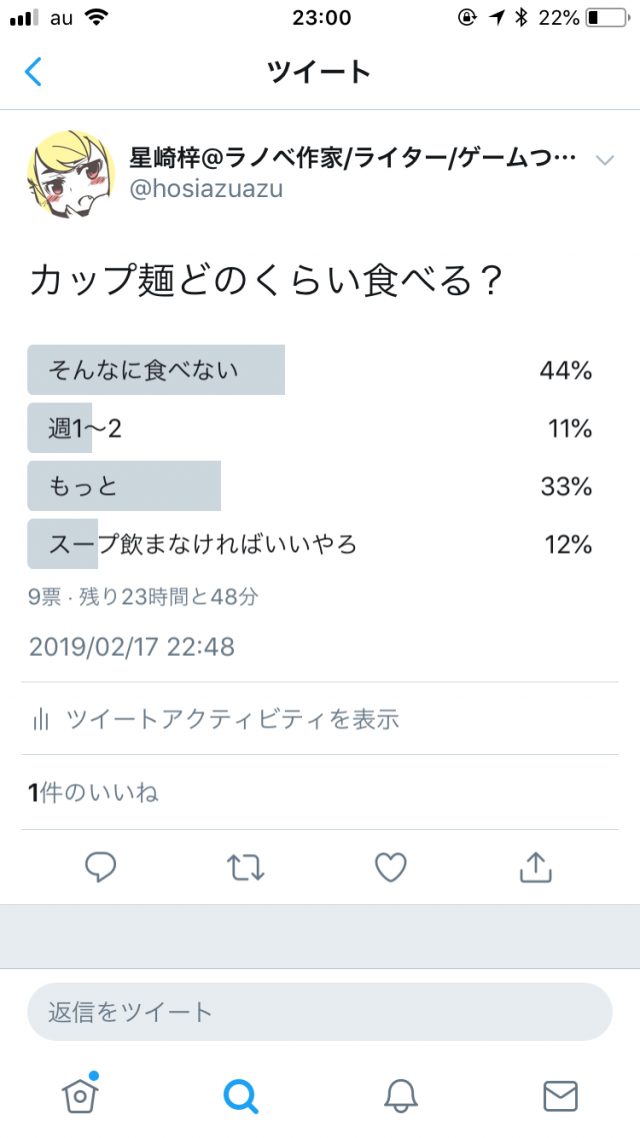Go to the Home tab icon
The image size is (640, 1138).
(x=80, y=1095)
